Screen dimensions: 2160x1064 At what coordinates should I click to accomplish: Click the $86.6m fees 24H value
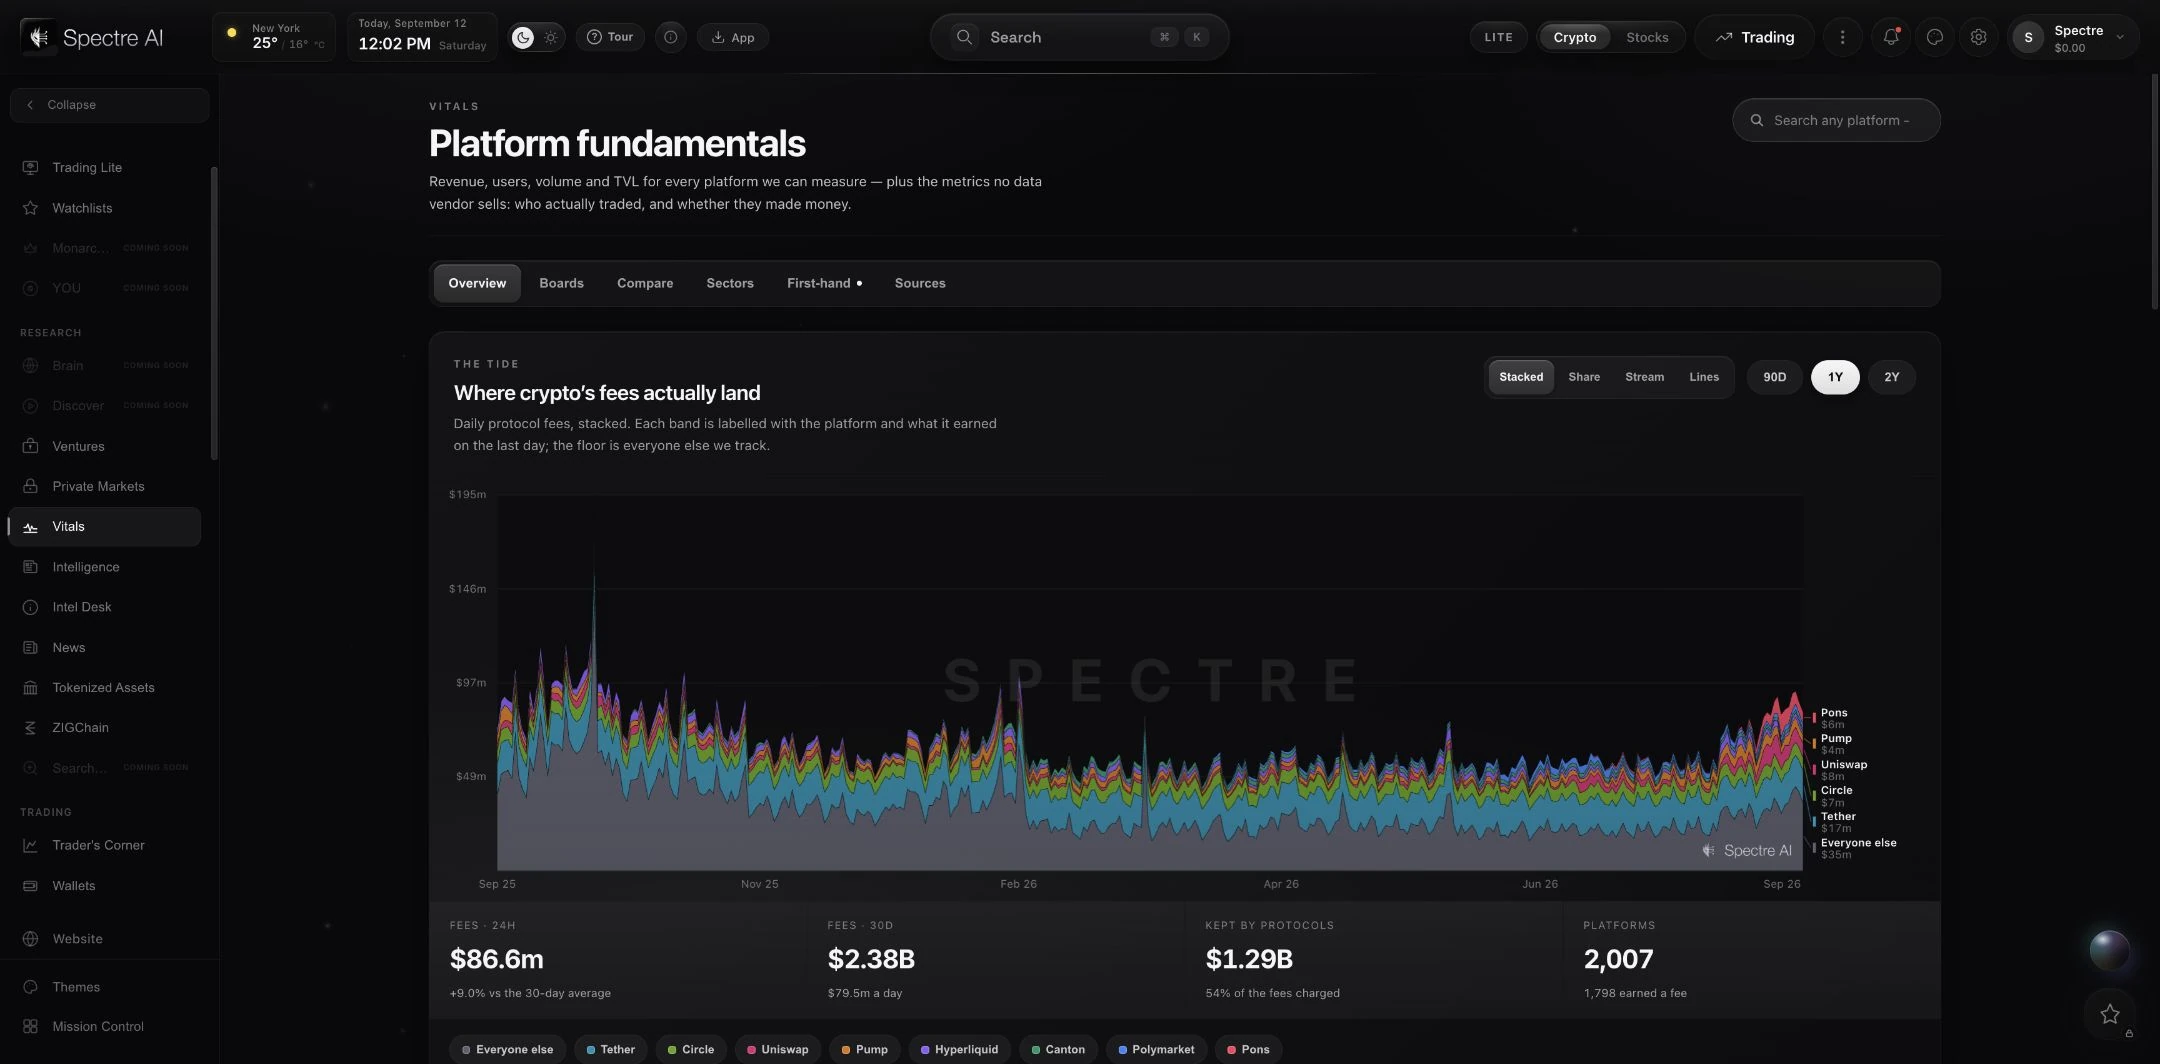coord(497,959)
